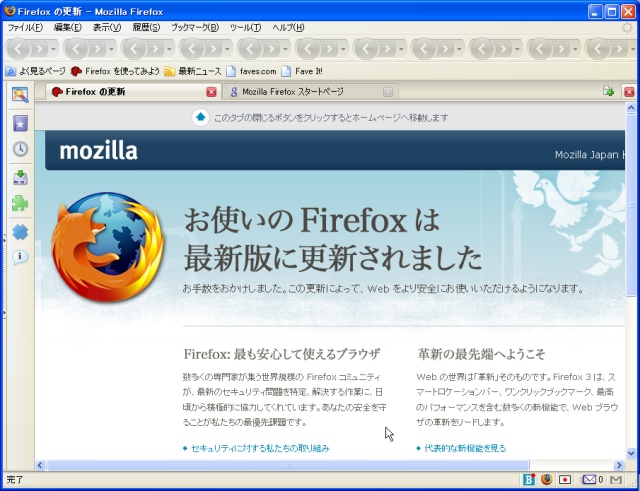Viewport: 640px width, 491px height.
Task: Open the ヘルプ(H) menu
Action: [x=288, y=27]
